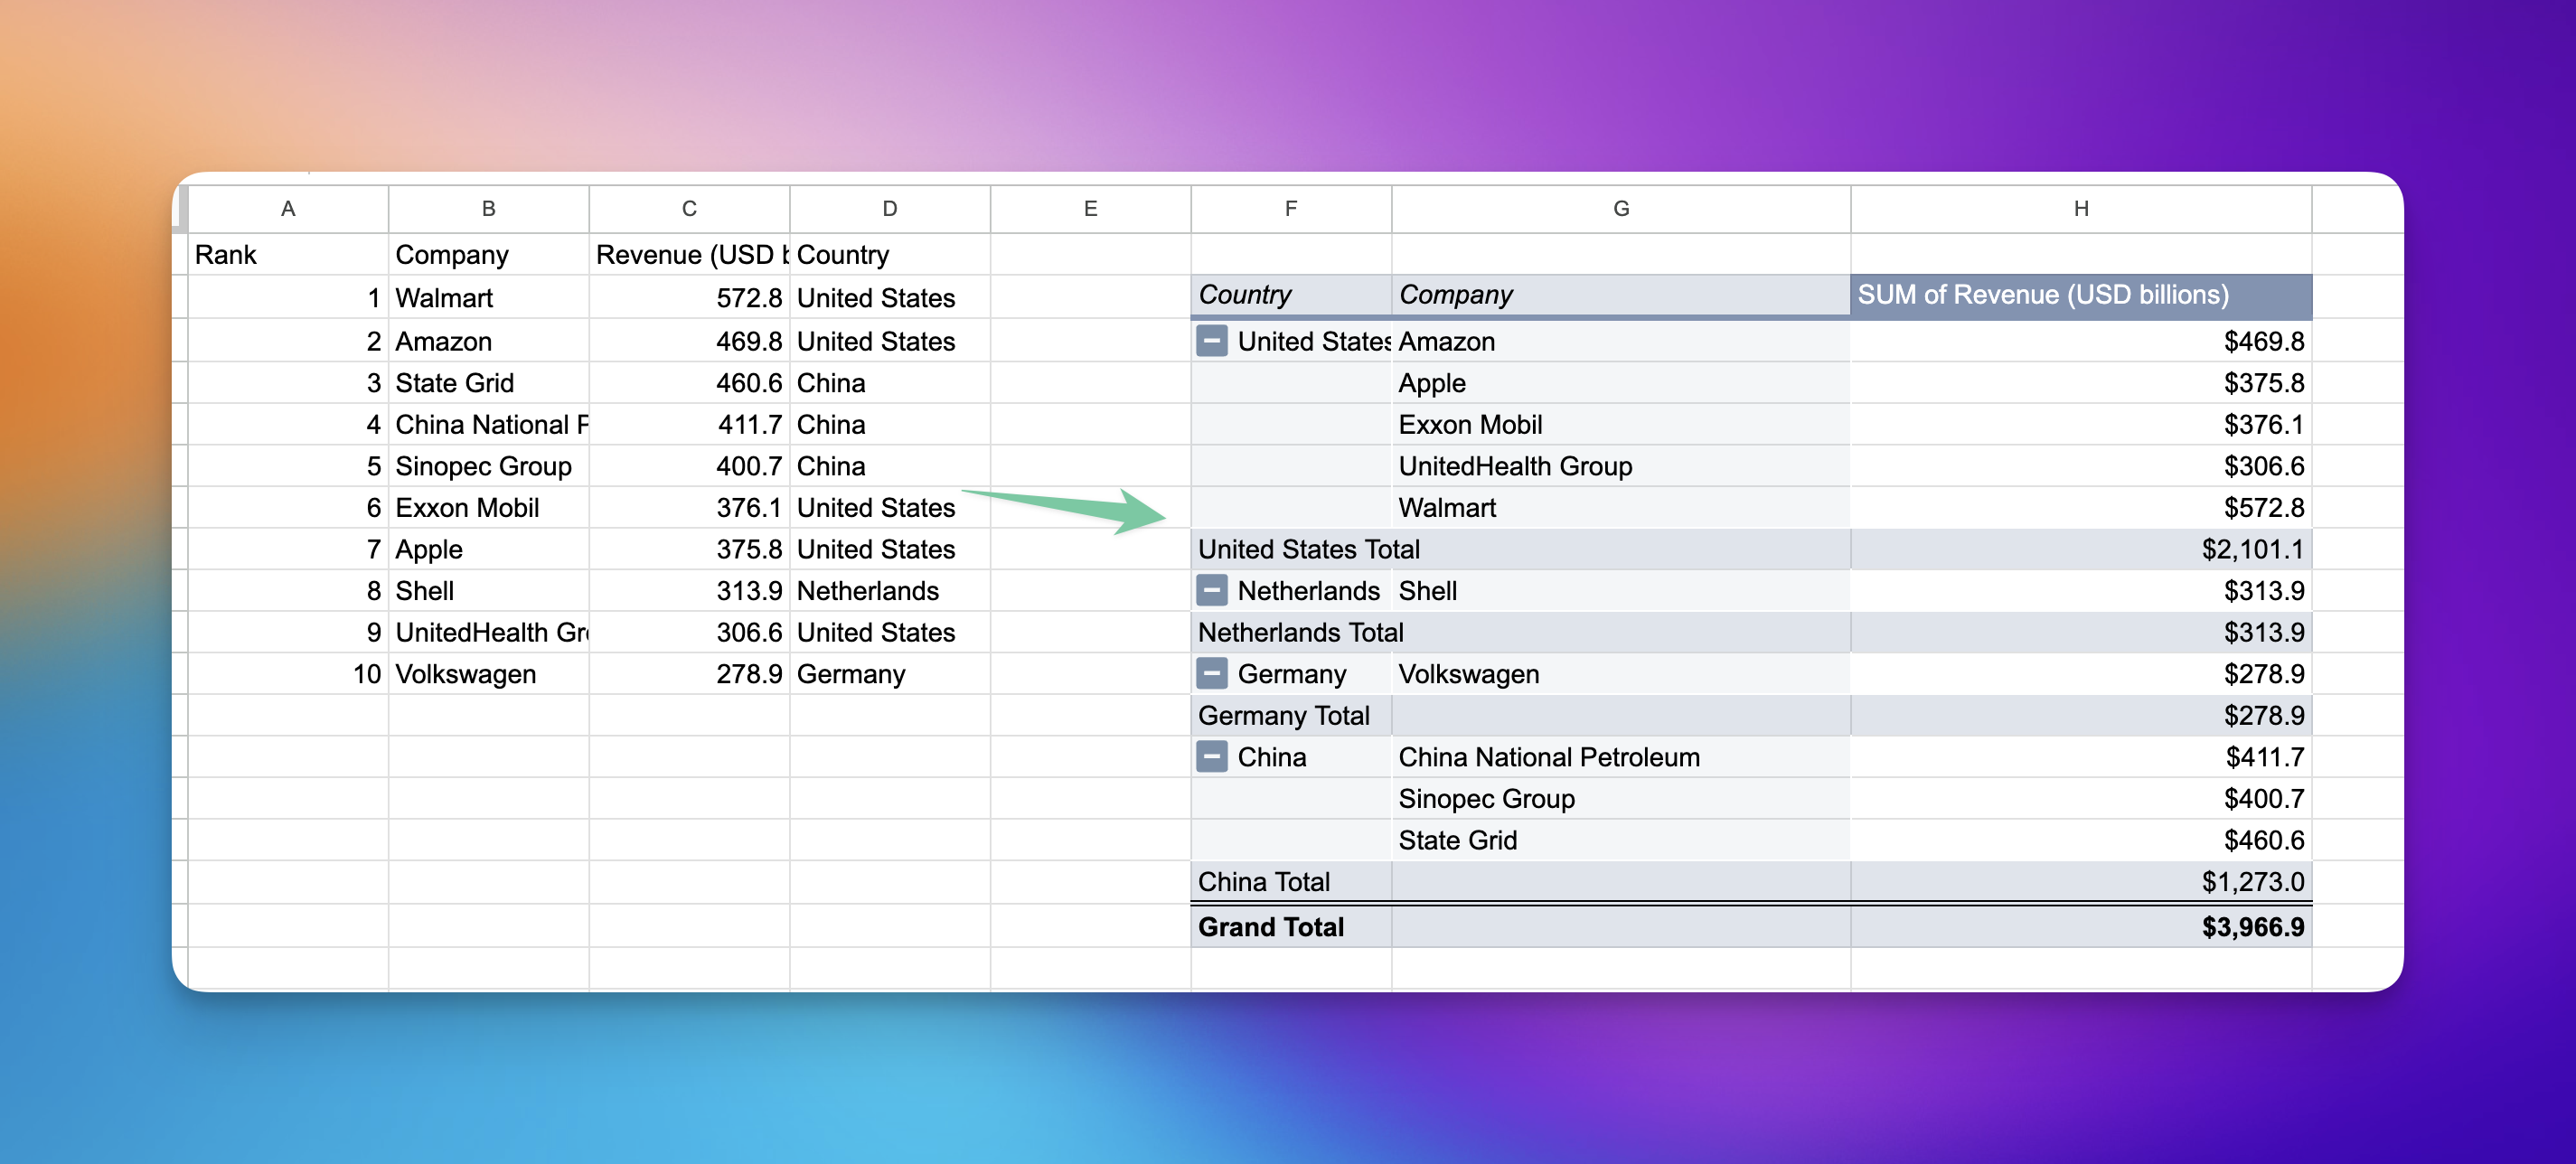Image resolution: width=2576 pixels, height=1164 pixels.
Task: Click the Country header cell in column D
Action: 890,254
